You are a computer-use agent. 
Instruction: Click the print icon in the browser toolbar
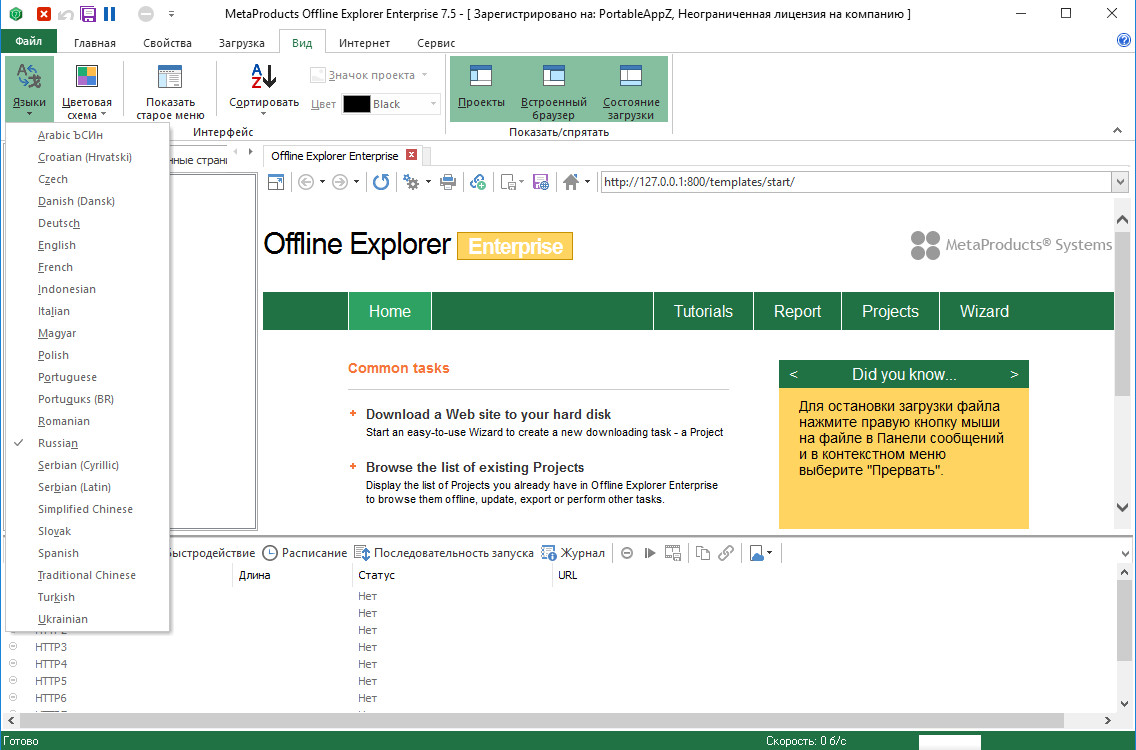point(449,182)
